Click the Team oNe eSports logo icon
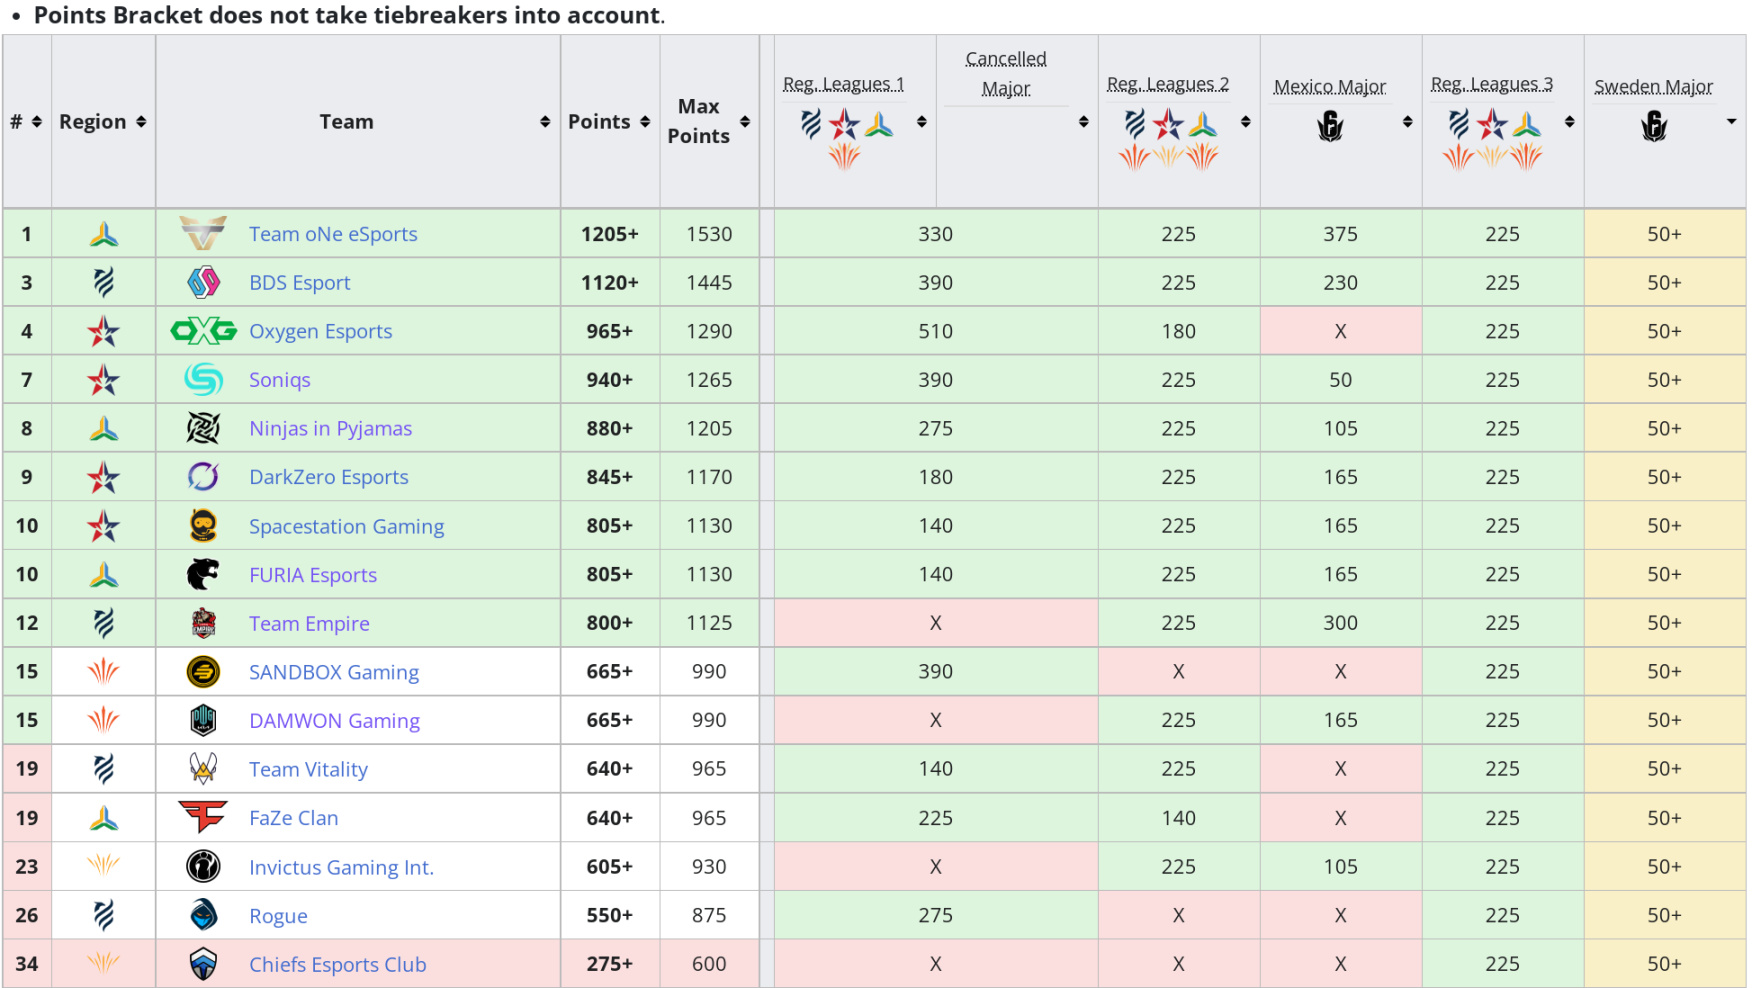 203,234
